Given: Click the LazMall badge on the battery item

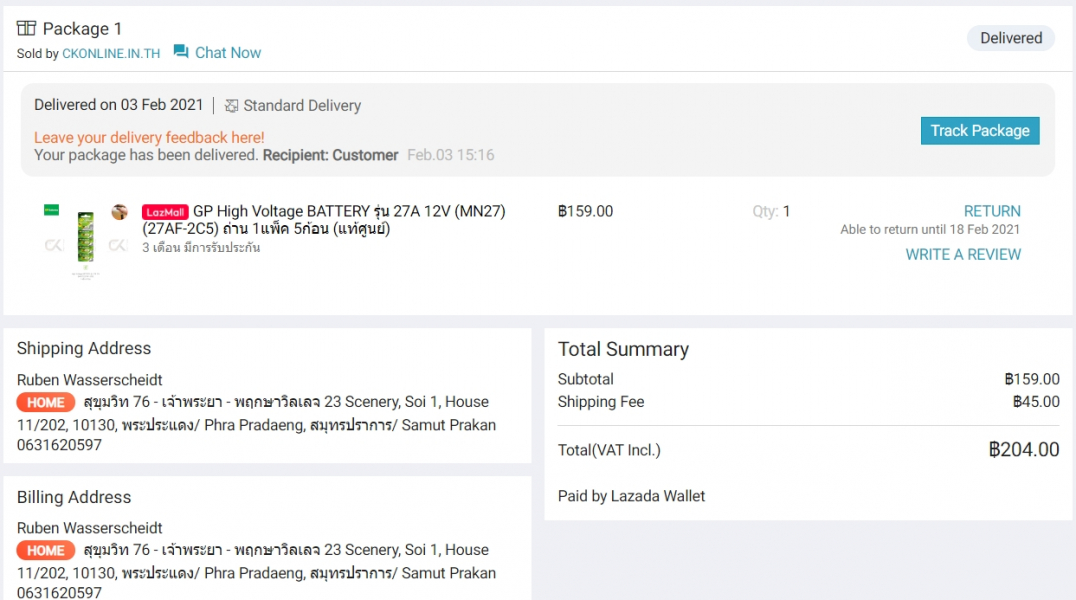Looking at the screenshot, I should coord(165,212).
